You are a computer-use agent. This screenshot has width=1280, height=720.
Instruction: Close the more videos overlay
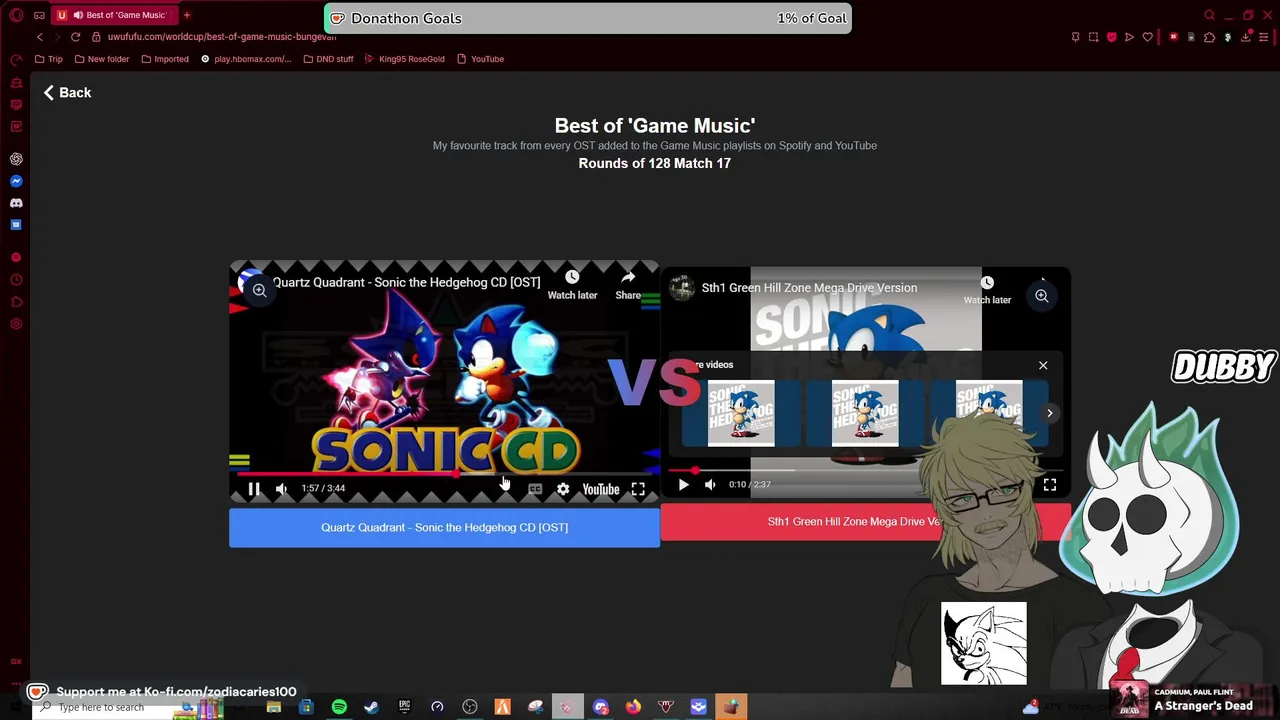pyautogui.click(x=1043, y=365)
